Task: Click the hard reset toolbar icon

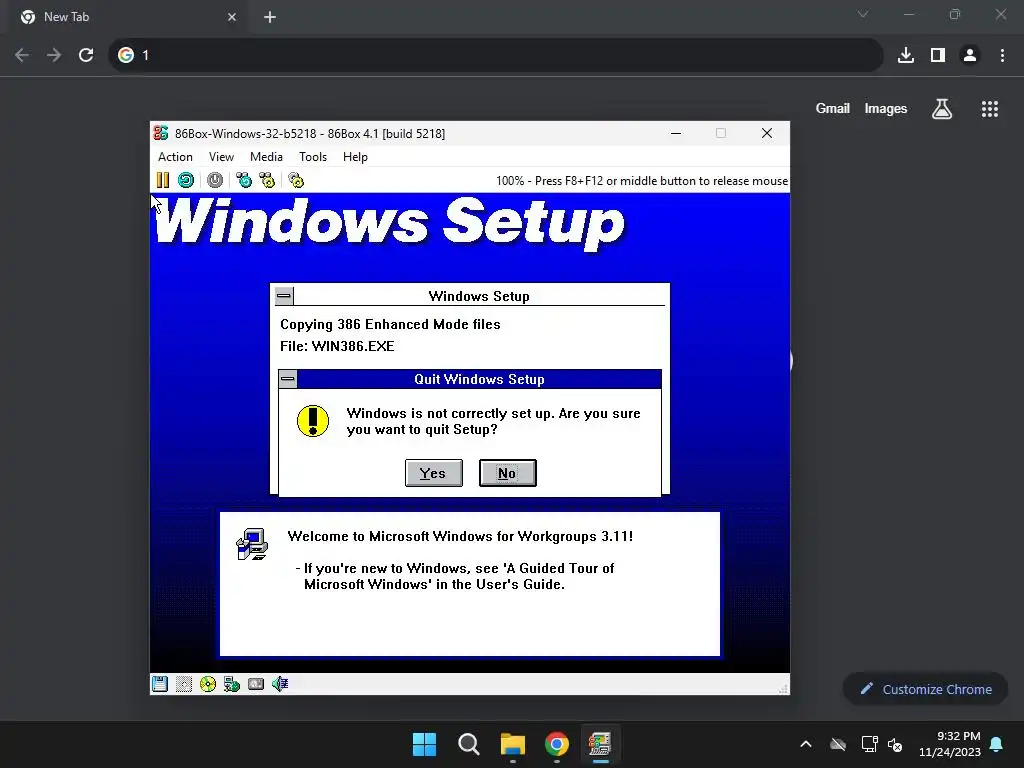Action: coord(186,180)
